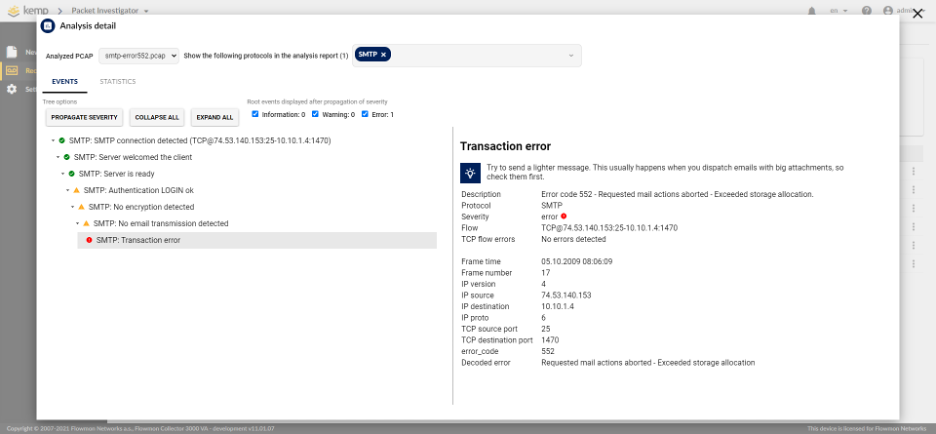
Task: Open the help question mark icon
Action: (867, 11)
